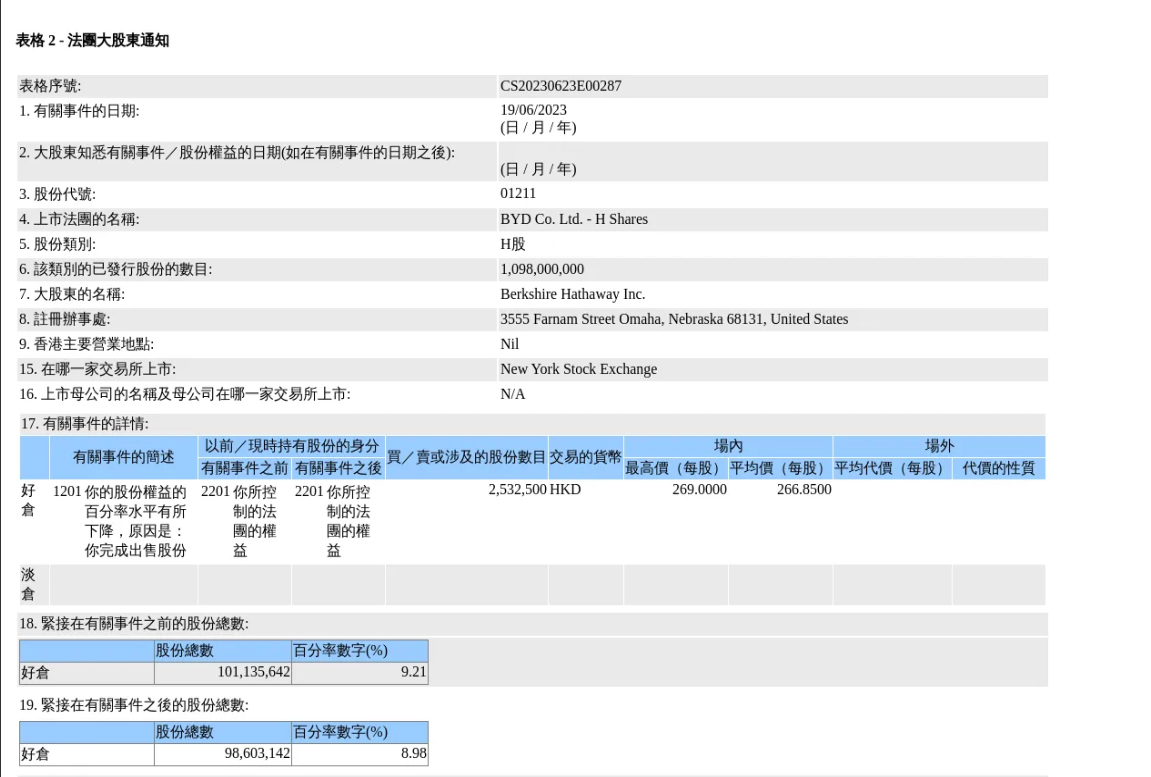Image resolution: width=1151 pixels, height=777 pixels.
Task: Click the New York Stock Exchange value
Action: tap(578, 369)
